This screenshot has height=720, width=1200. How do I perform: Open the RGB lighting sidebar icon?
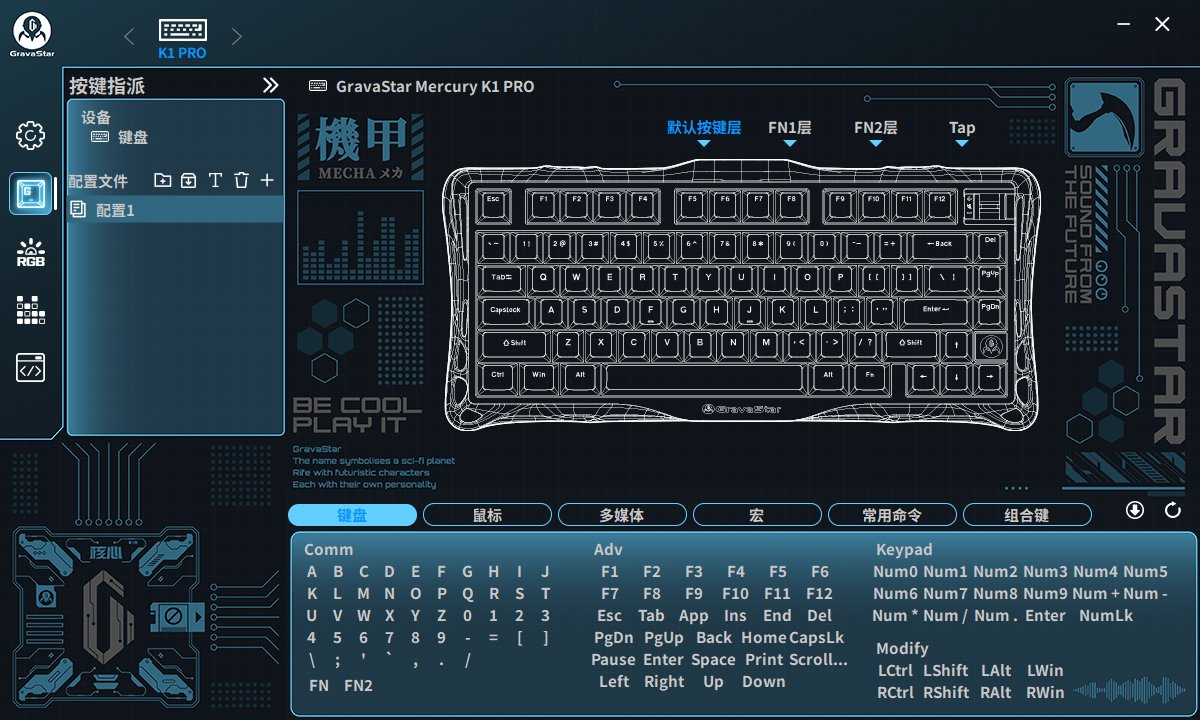pyautogui.click(x=30, y=252)
